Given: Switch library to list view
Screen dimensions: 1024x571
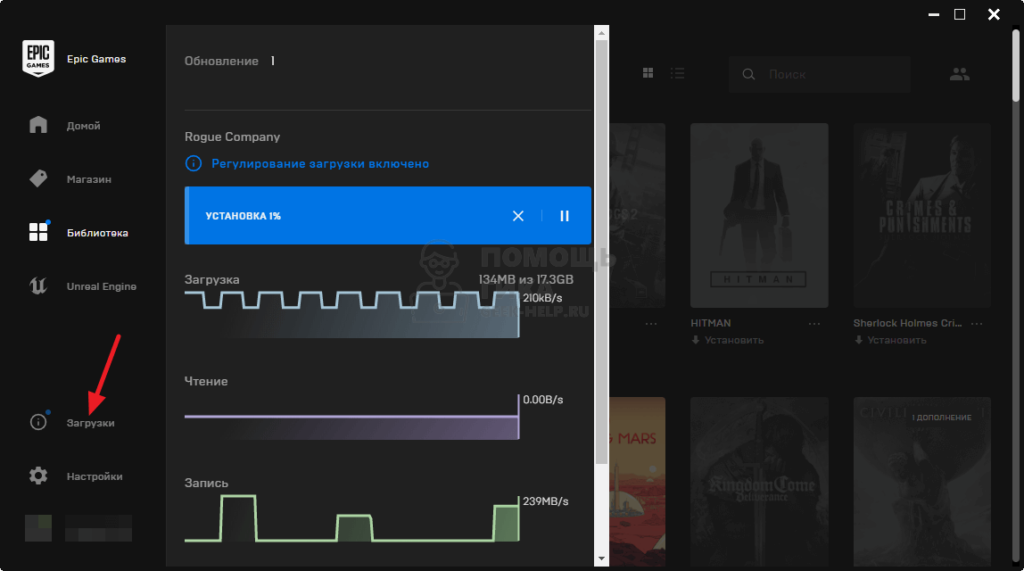Looking at the screenshot, I should click(x=677, y=74).
